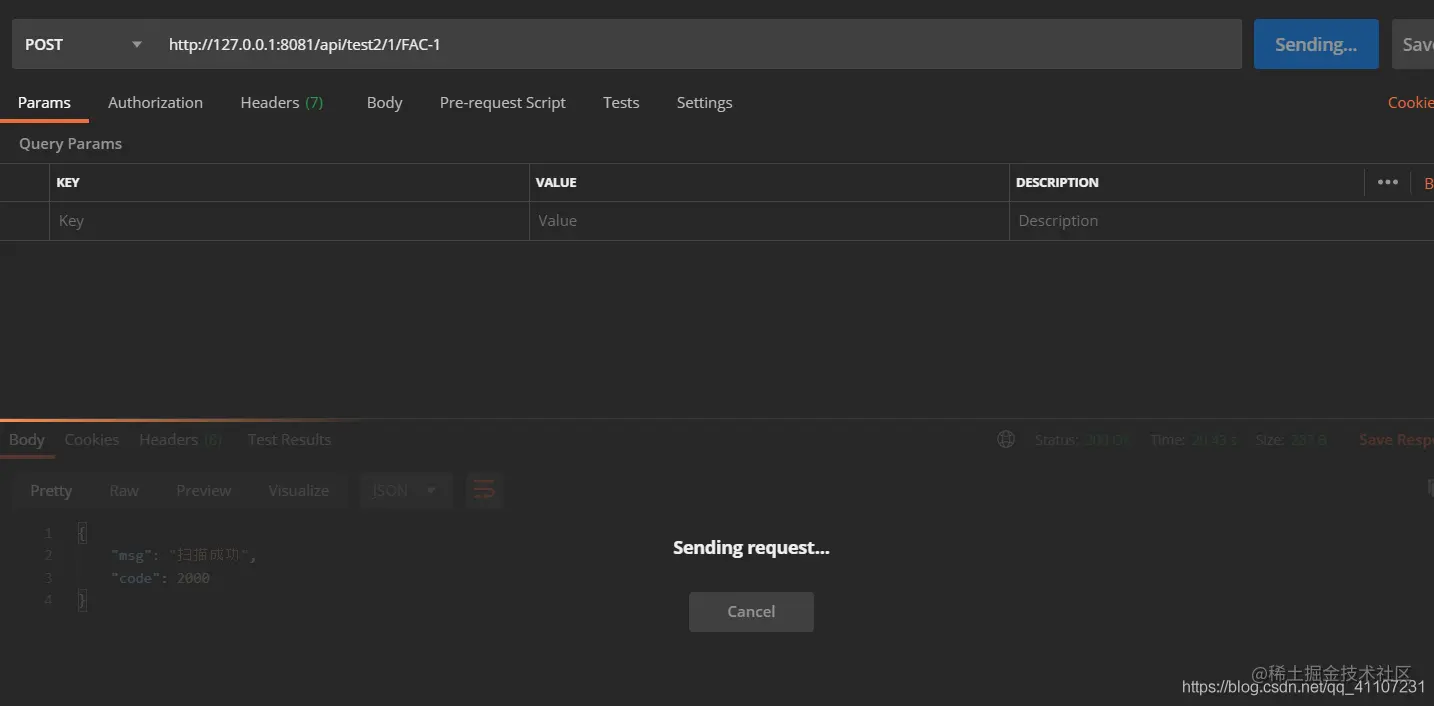Click the network globe icon
Screen dimensions: 1434x706
tap(1006, 439)
